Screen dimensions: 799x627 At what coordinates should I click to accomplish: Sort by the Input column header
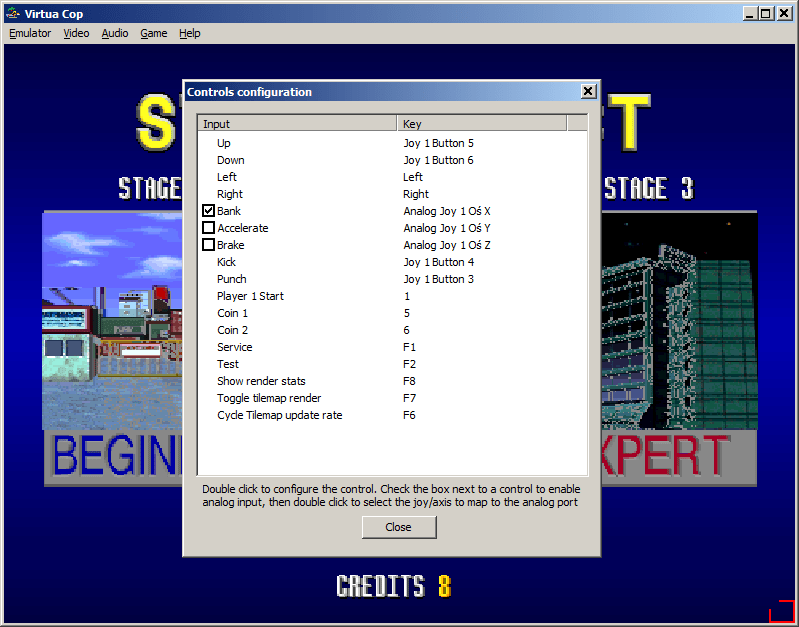point(297,124)
